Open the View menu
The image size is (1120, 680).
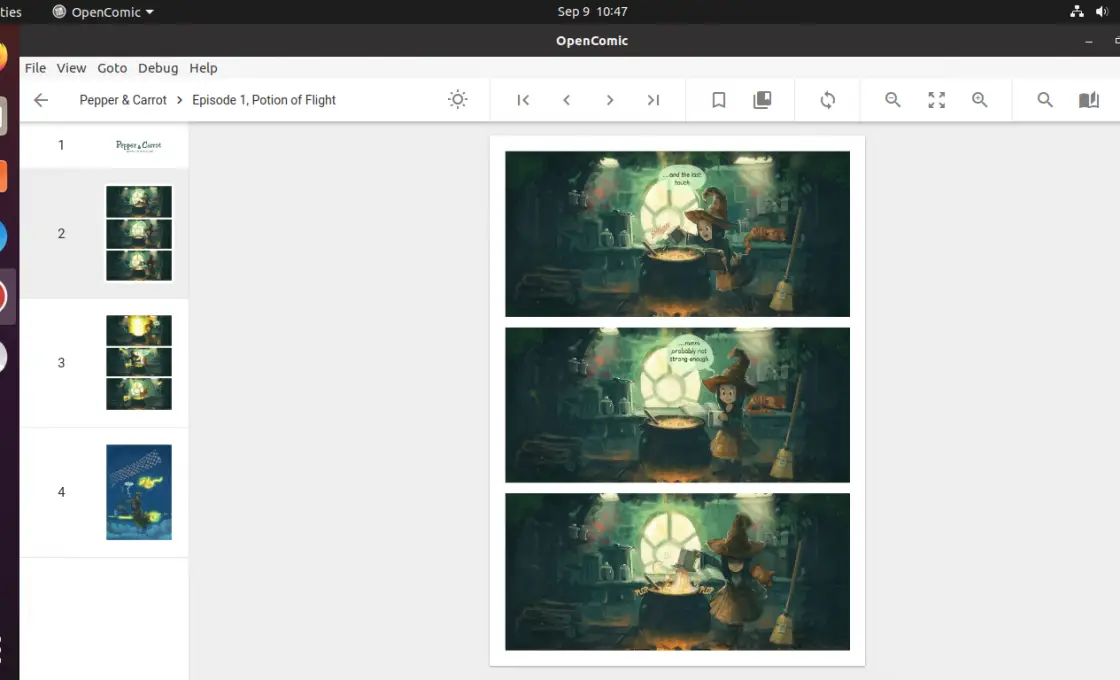pos(71,68)
